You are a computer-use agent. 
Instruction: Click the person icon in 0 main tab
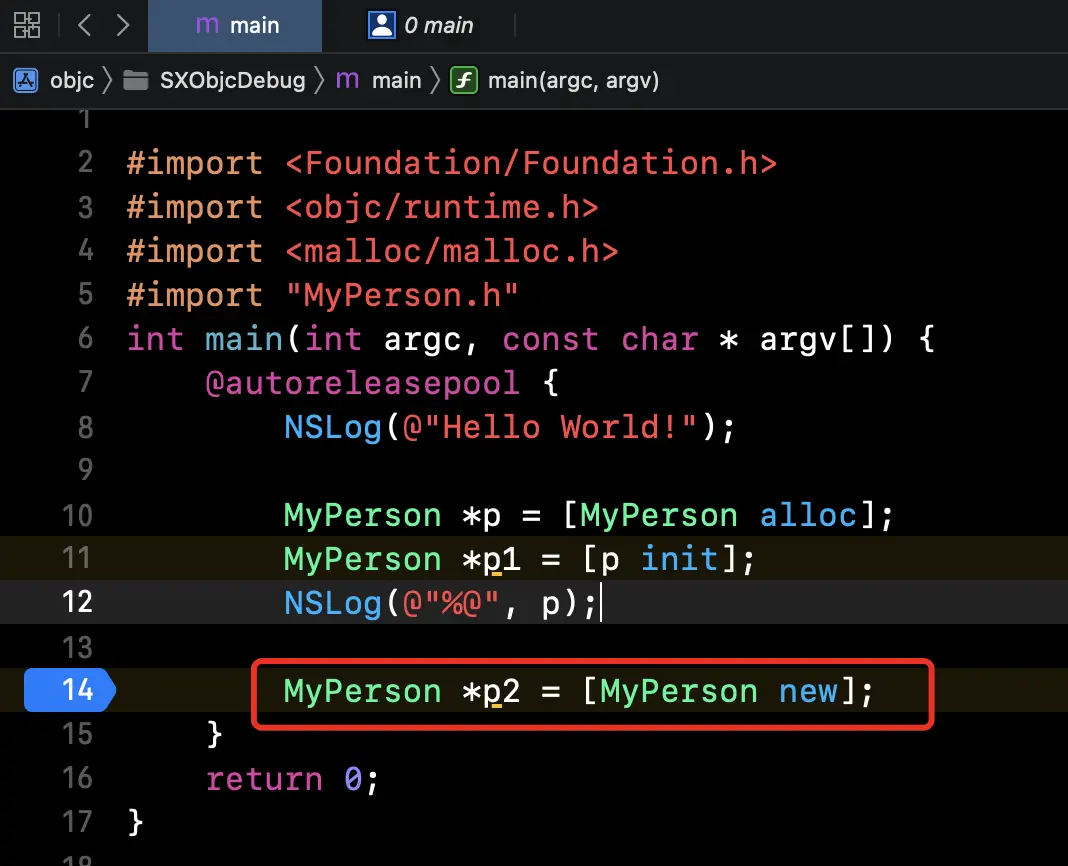(381, 25)
